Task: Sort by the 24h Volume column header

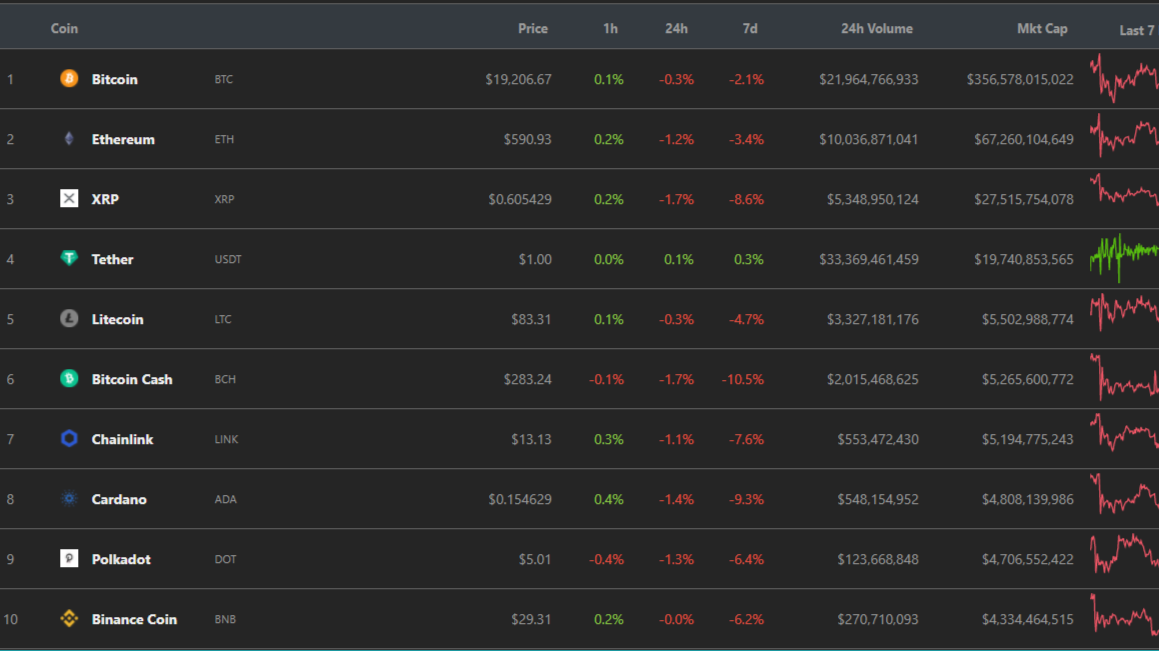Action: (x=877, y=29)
